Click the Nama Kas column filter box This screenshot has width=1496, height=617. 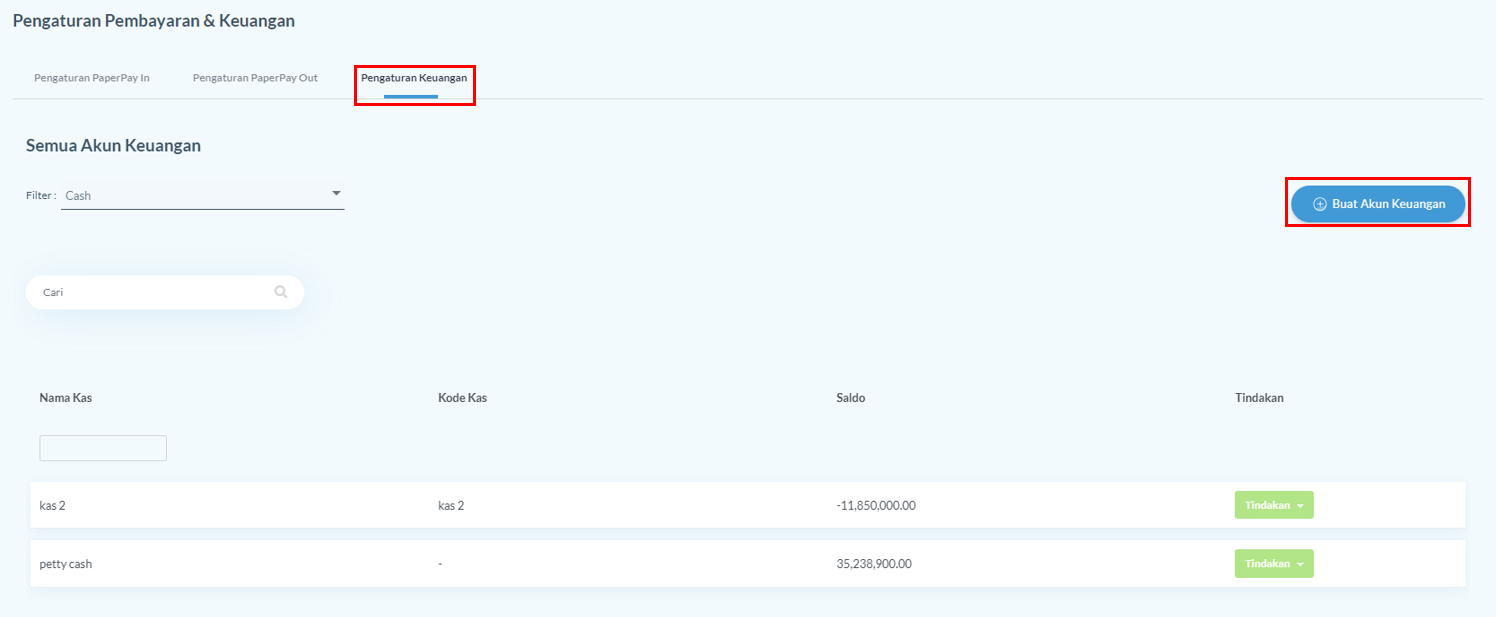point(103,448)
